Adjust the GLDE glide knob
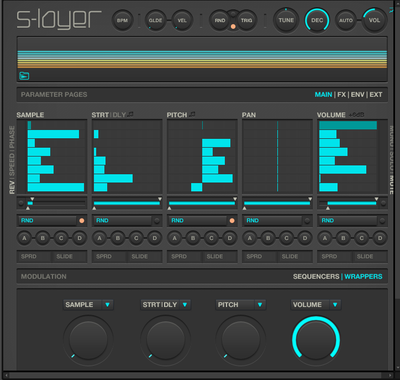 click(155, 21)
